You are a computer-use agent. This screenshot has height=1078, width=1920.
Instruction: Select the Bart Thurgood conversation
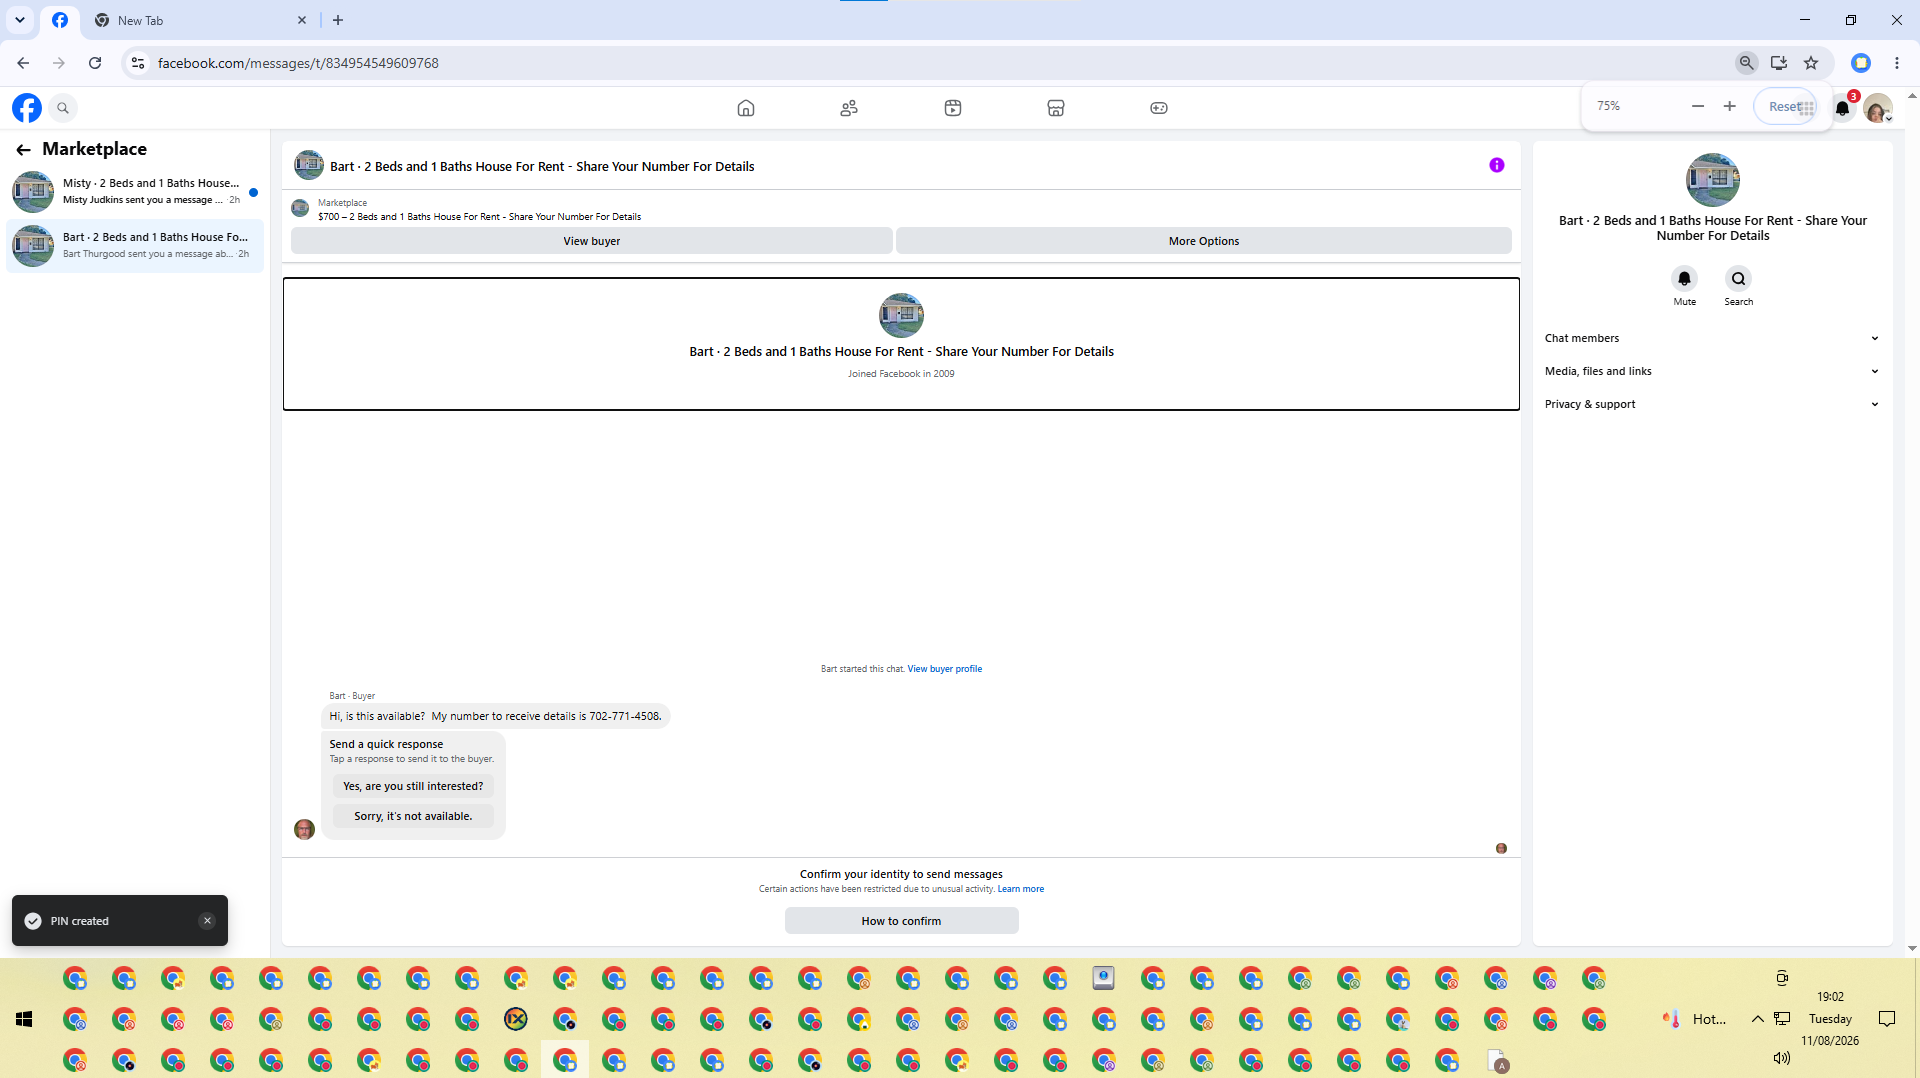point(136,246)
